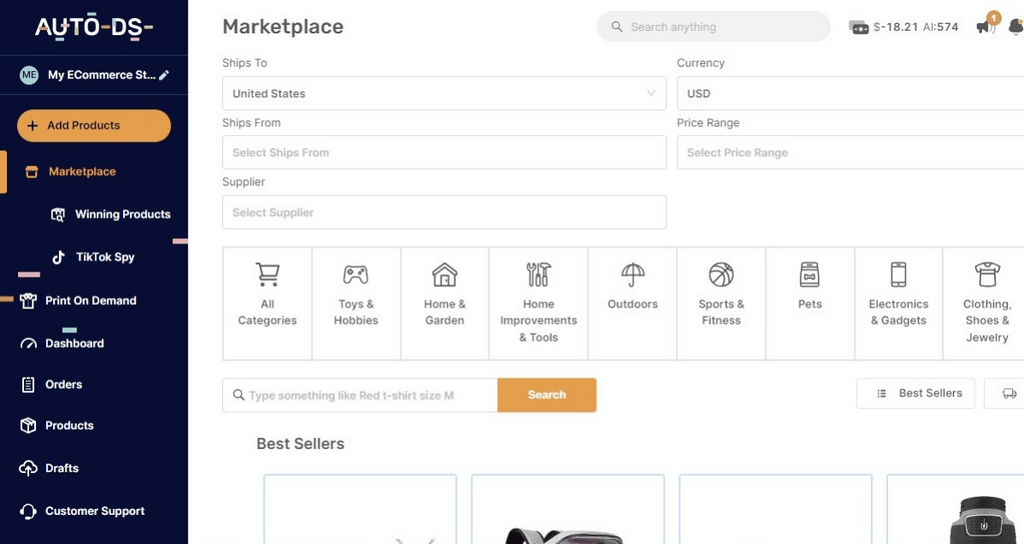This screenshot has width=1024, height=544.
Task: Expand the Ships To chevron arrow
Action: [x=650, y=93]
